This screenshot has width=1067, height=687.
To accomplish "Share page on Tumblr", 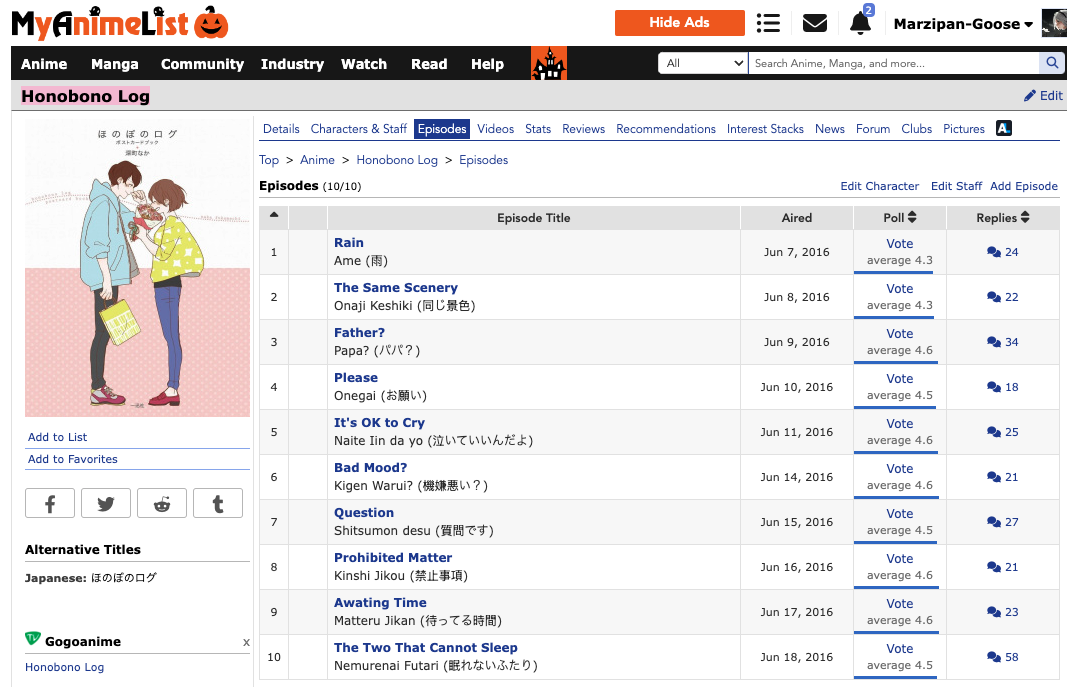I will 218,504.
